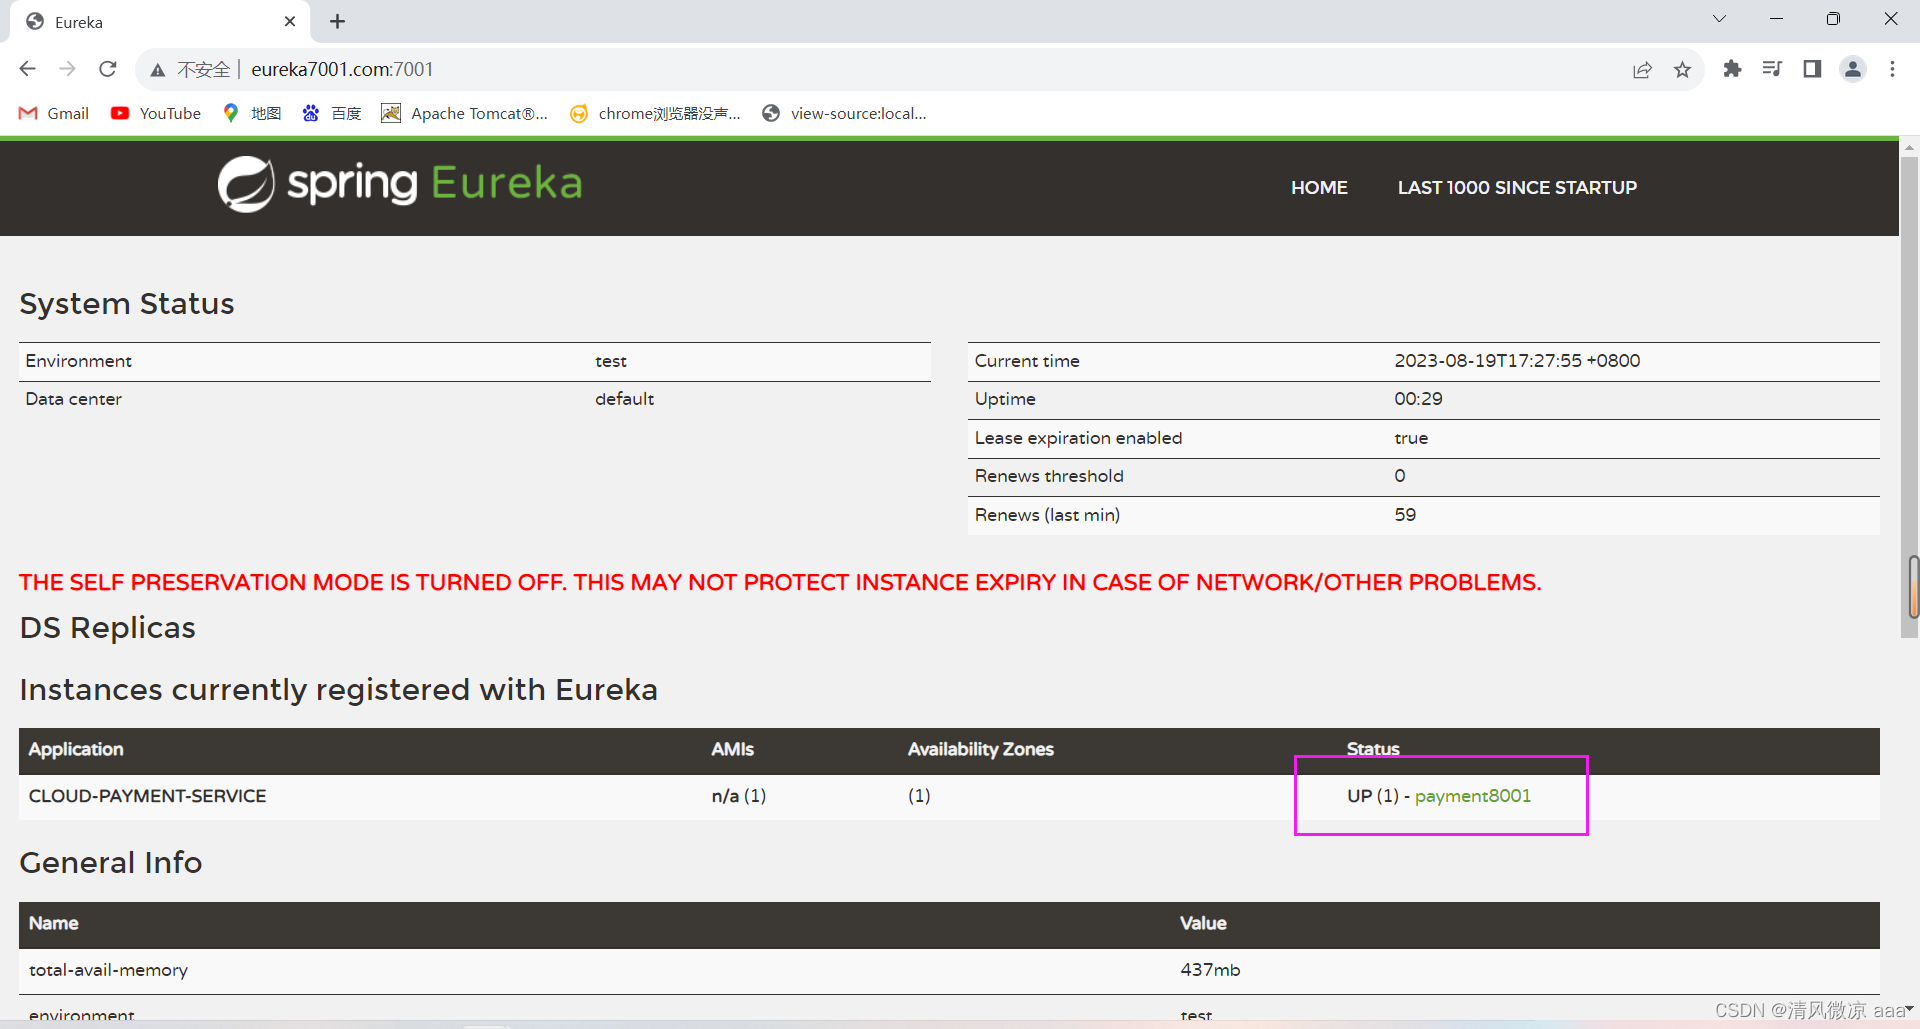Close the Chrome browser window

pyautogui.click(x=1891, y=19)
